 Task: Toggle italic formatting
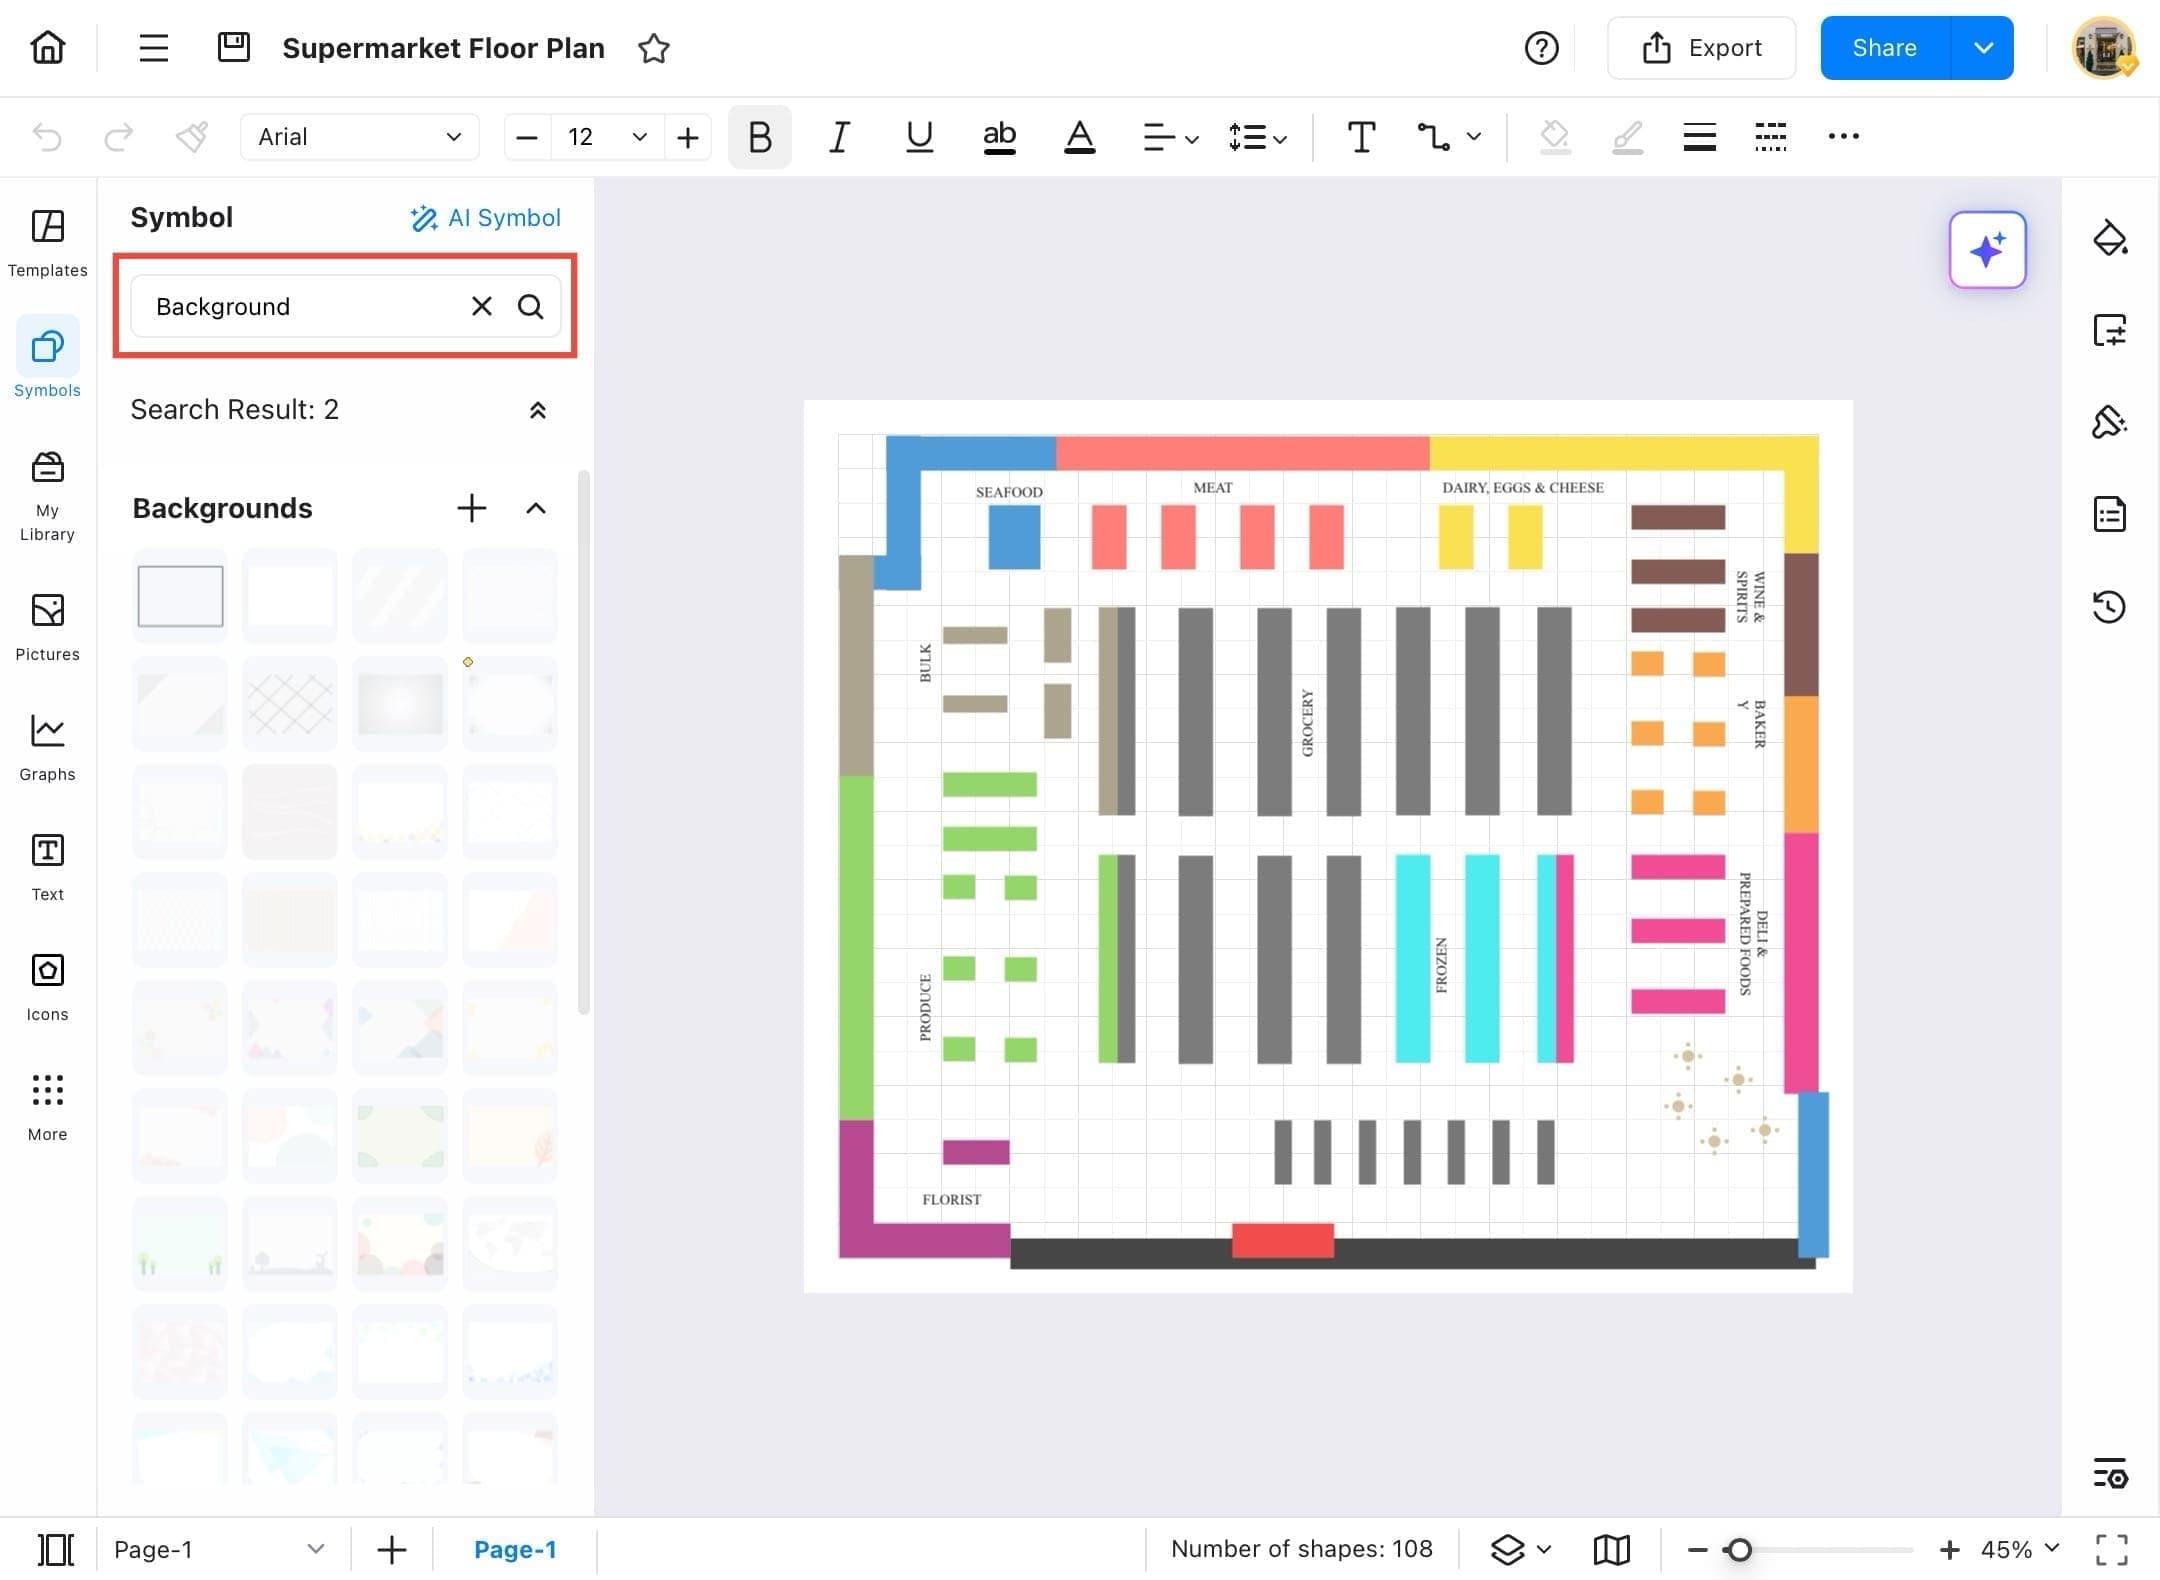pyautogui.click(x=839, y=137)
